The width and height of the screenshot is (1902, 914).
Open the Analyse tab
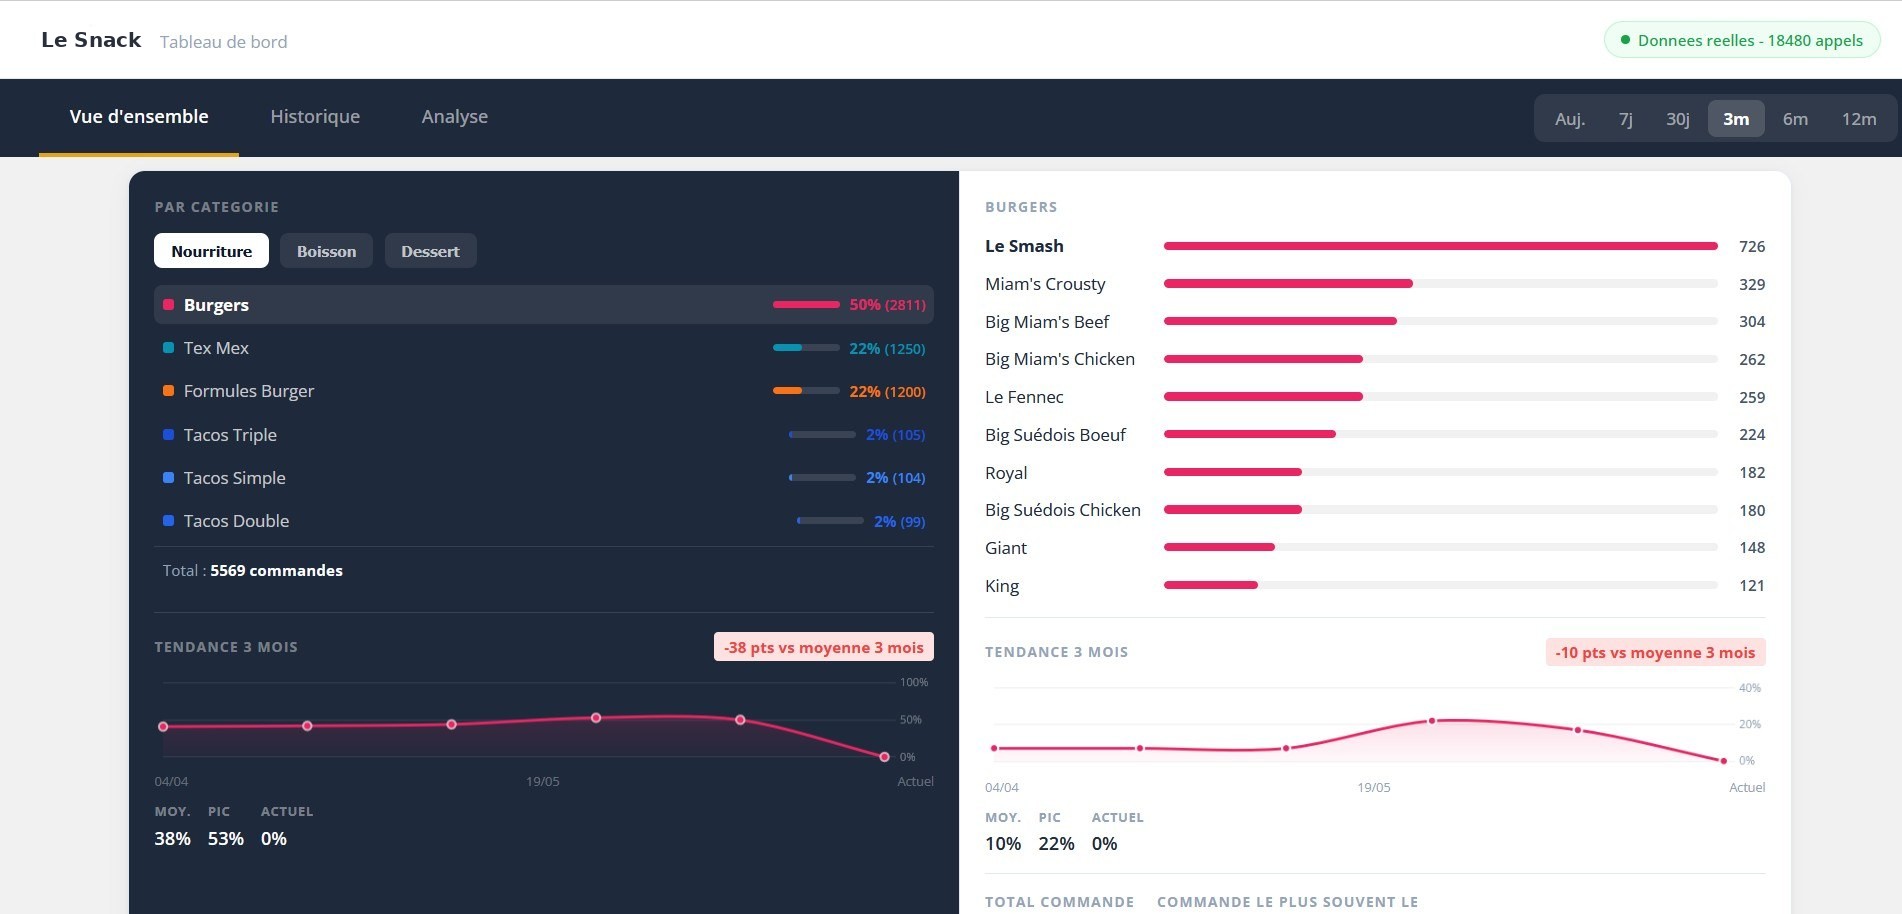(455, 117)
